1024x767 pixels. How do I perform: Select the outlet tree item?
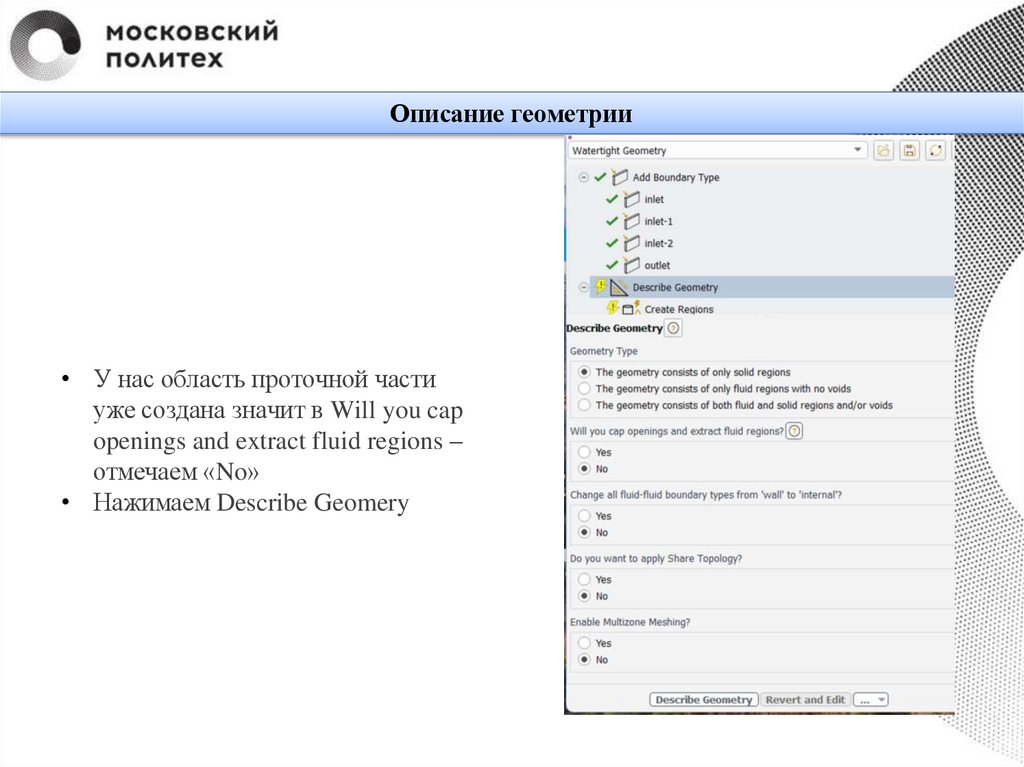point(657,265)
